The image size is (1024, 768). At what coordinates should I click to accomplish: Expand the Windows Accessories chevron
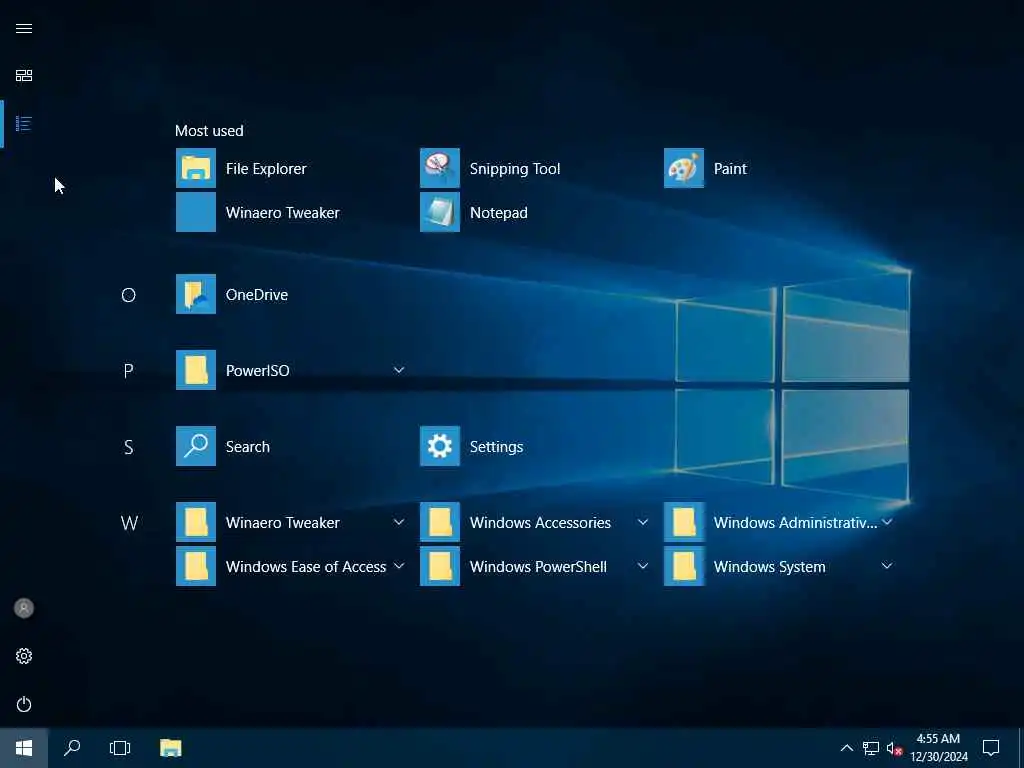click(643, 522)
